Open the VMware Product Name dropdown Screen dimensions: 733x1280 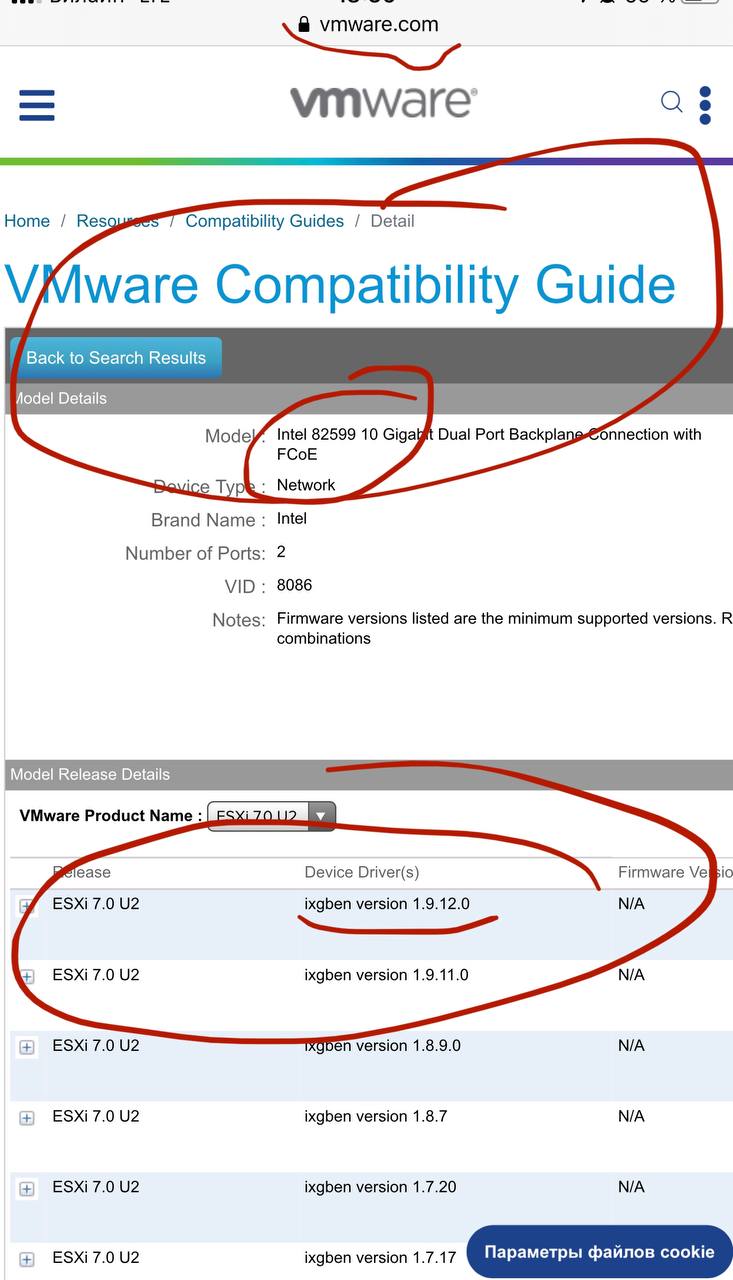click(x=271, y=816)
